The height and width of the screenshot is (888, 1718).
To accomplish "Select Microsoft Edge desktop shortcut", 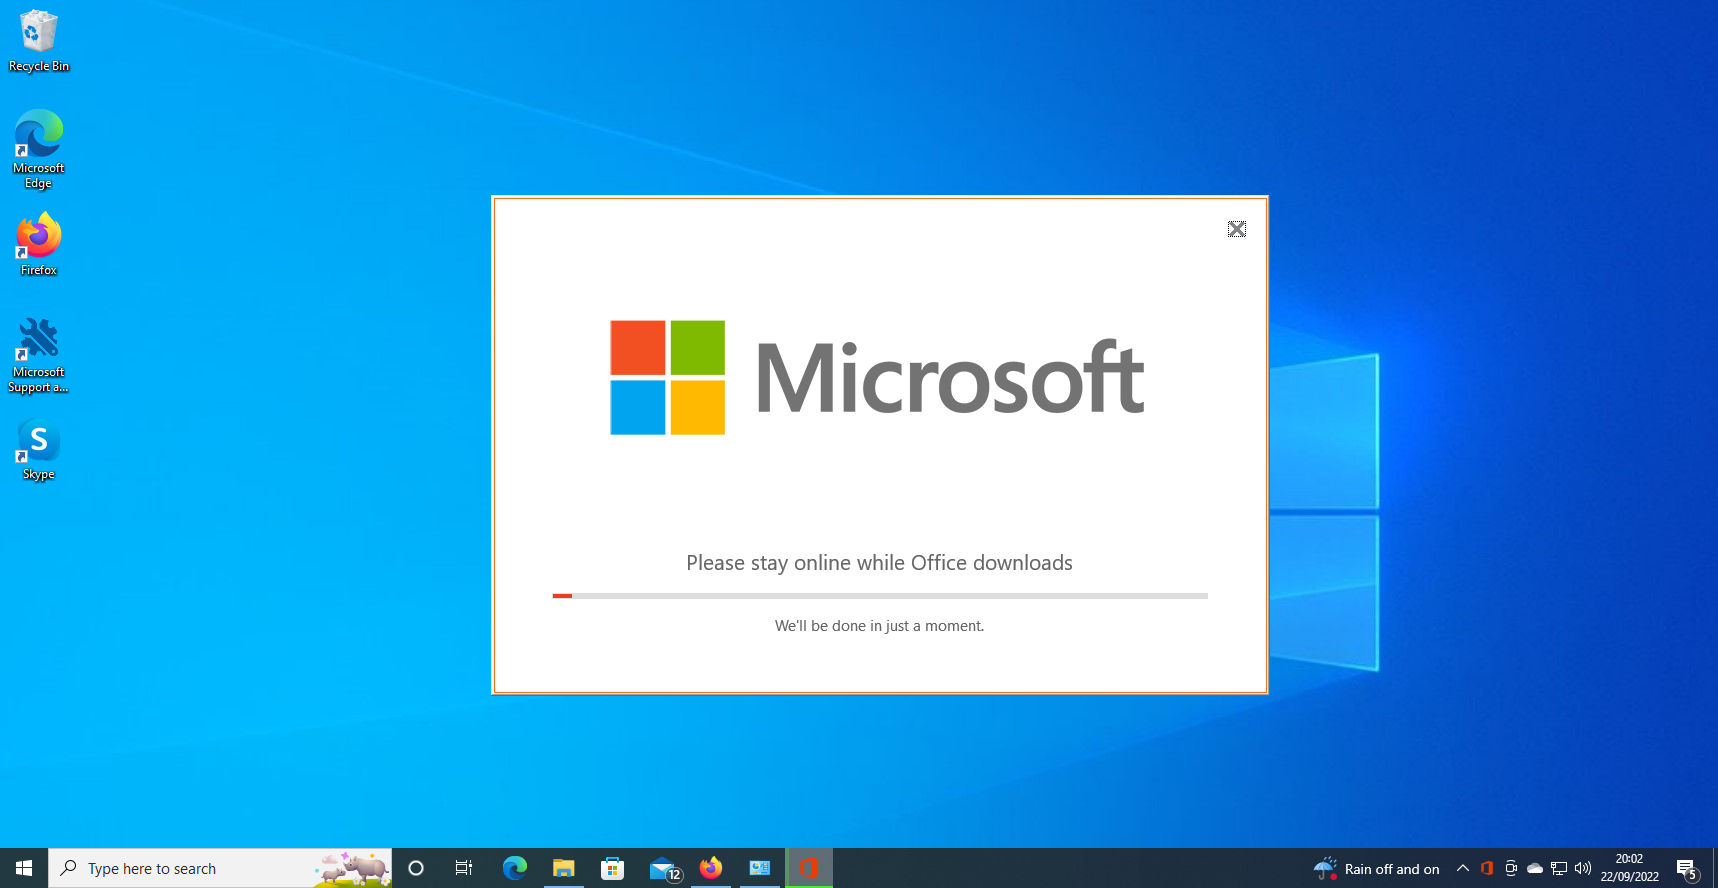I will tap(39, 149).
